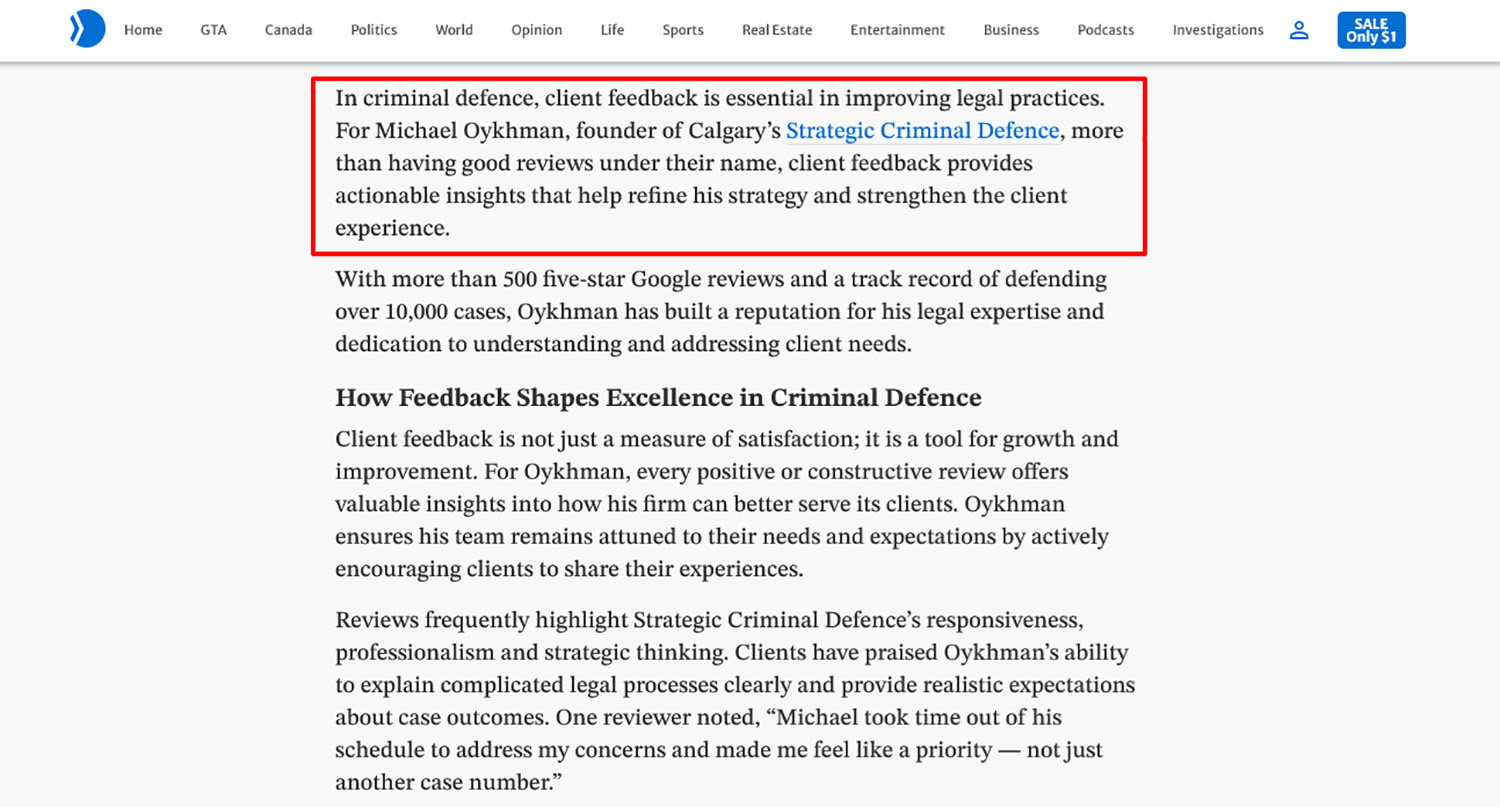Viewport: 1500px width, 807px height.
Task: Click the paragraph about 500 five-star reviews
Action: pyautogui.click(x=720, y=311)
